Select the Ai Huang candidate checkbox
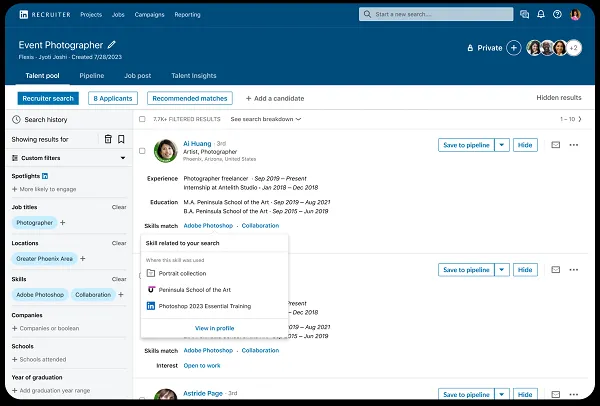Viewport: 600px width, 406px height. [x=142, y=151]
